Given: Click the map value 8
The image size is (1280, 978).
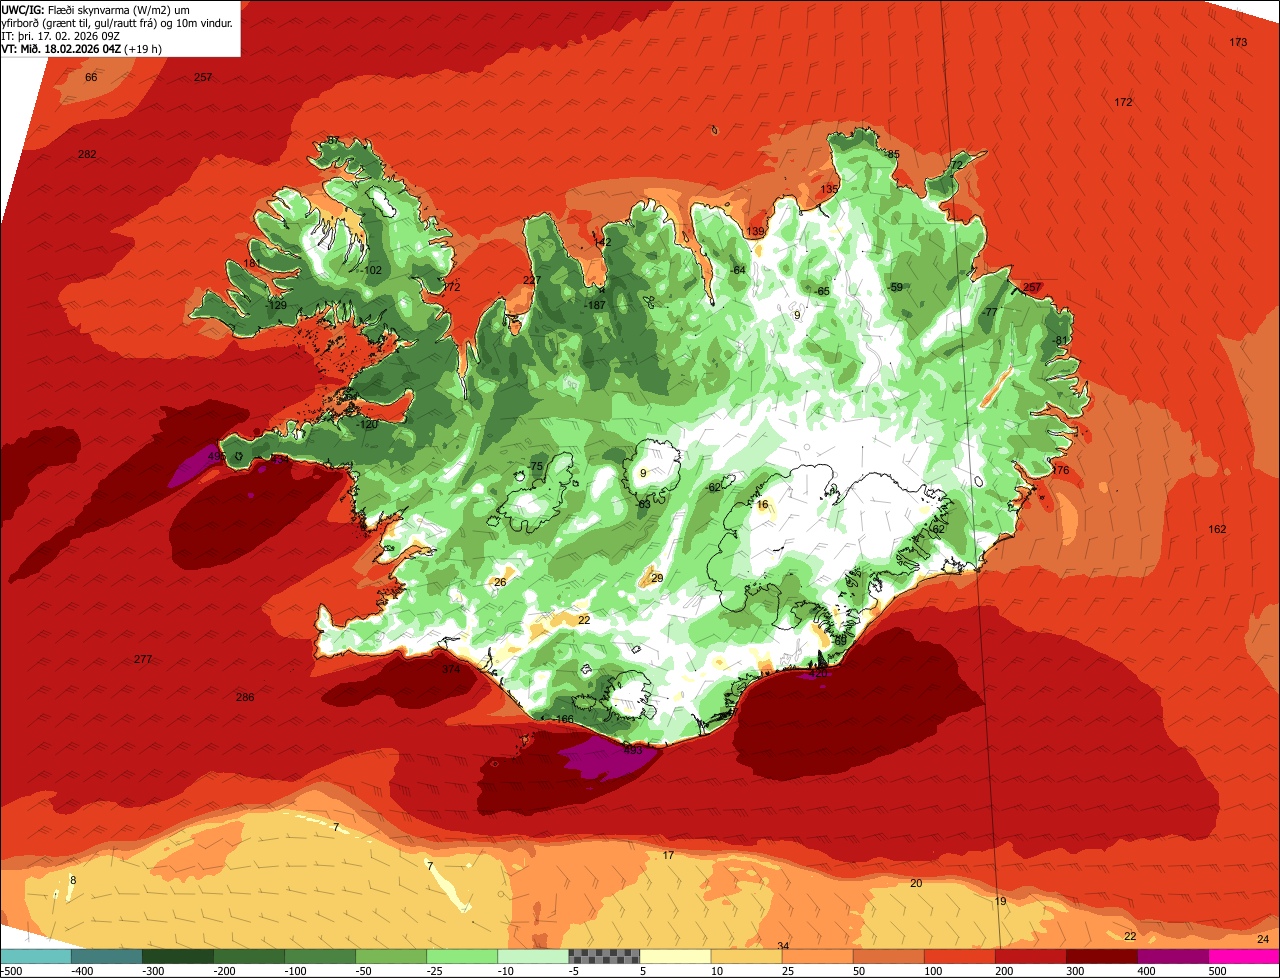Looking at the screenshot, I should pos(72,880).
